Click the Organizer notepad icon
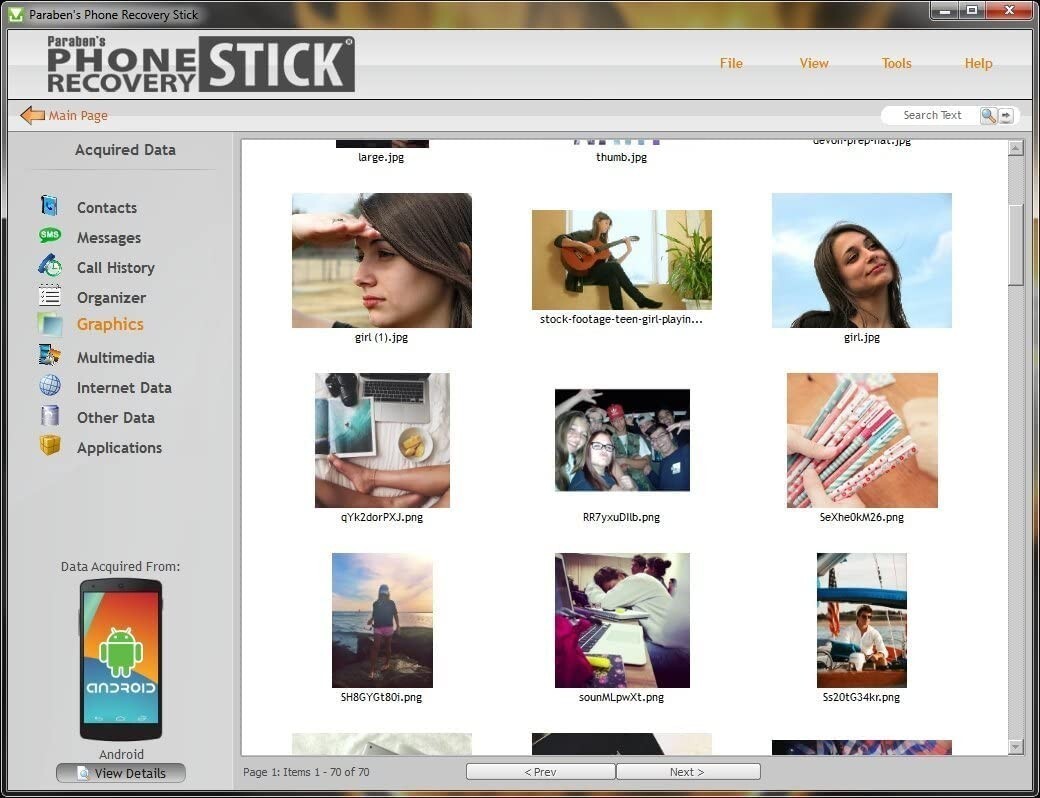1040x798 pixels. point(49,296)
